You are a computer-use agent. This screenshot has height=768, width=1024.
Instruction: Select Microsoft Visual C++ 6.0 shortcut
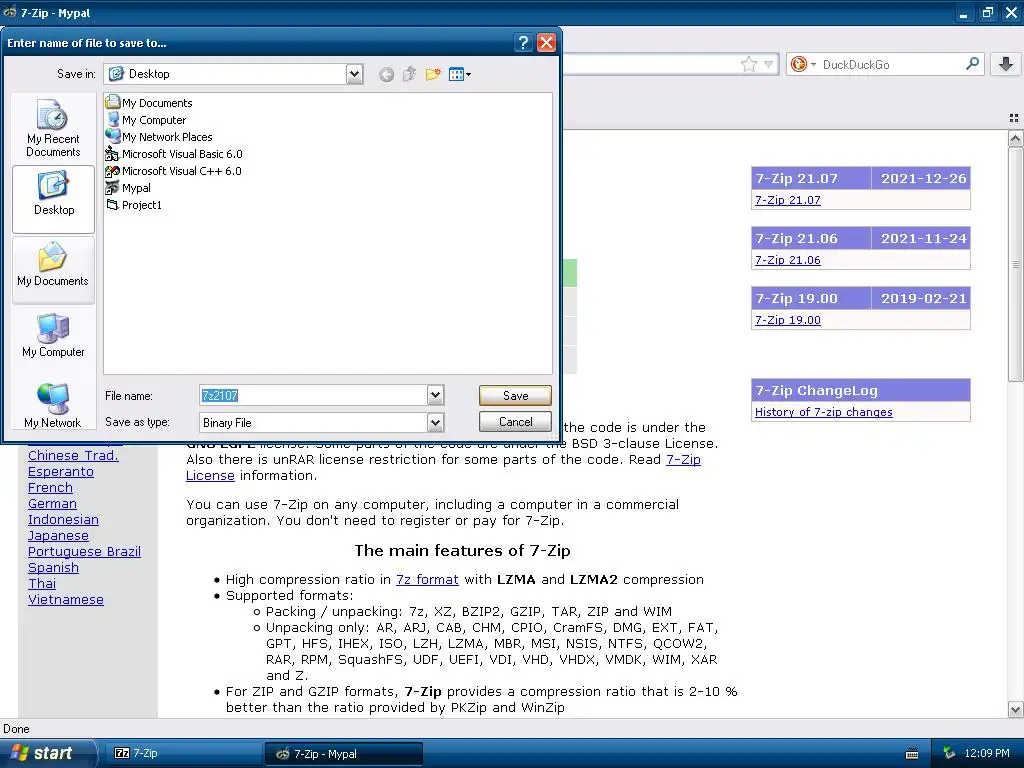point(174,170)
